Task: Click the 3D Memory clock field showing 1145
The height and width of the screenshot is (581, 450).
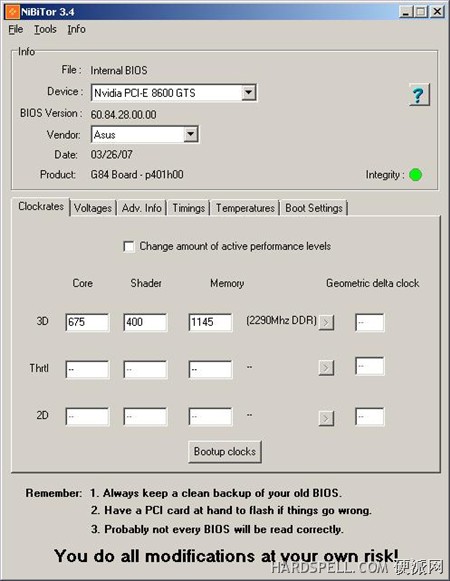Action: pyautogui.click(x=211, y=322)
